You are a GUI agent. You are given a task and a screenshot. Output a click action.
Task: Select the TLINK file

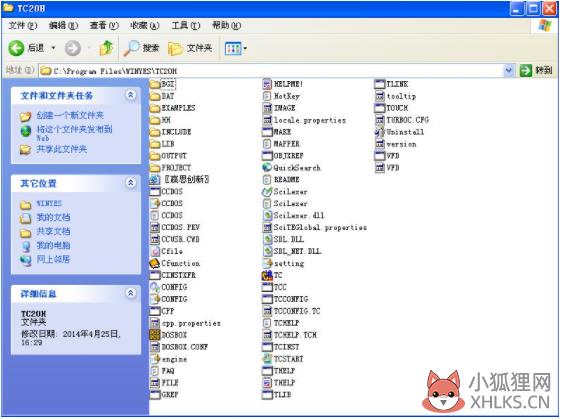point(391,84)
